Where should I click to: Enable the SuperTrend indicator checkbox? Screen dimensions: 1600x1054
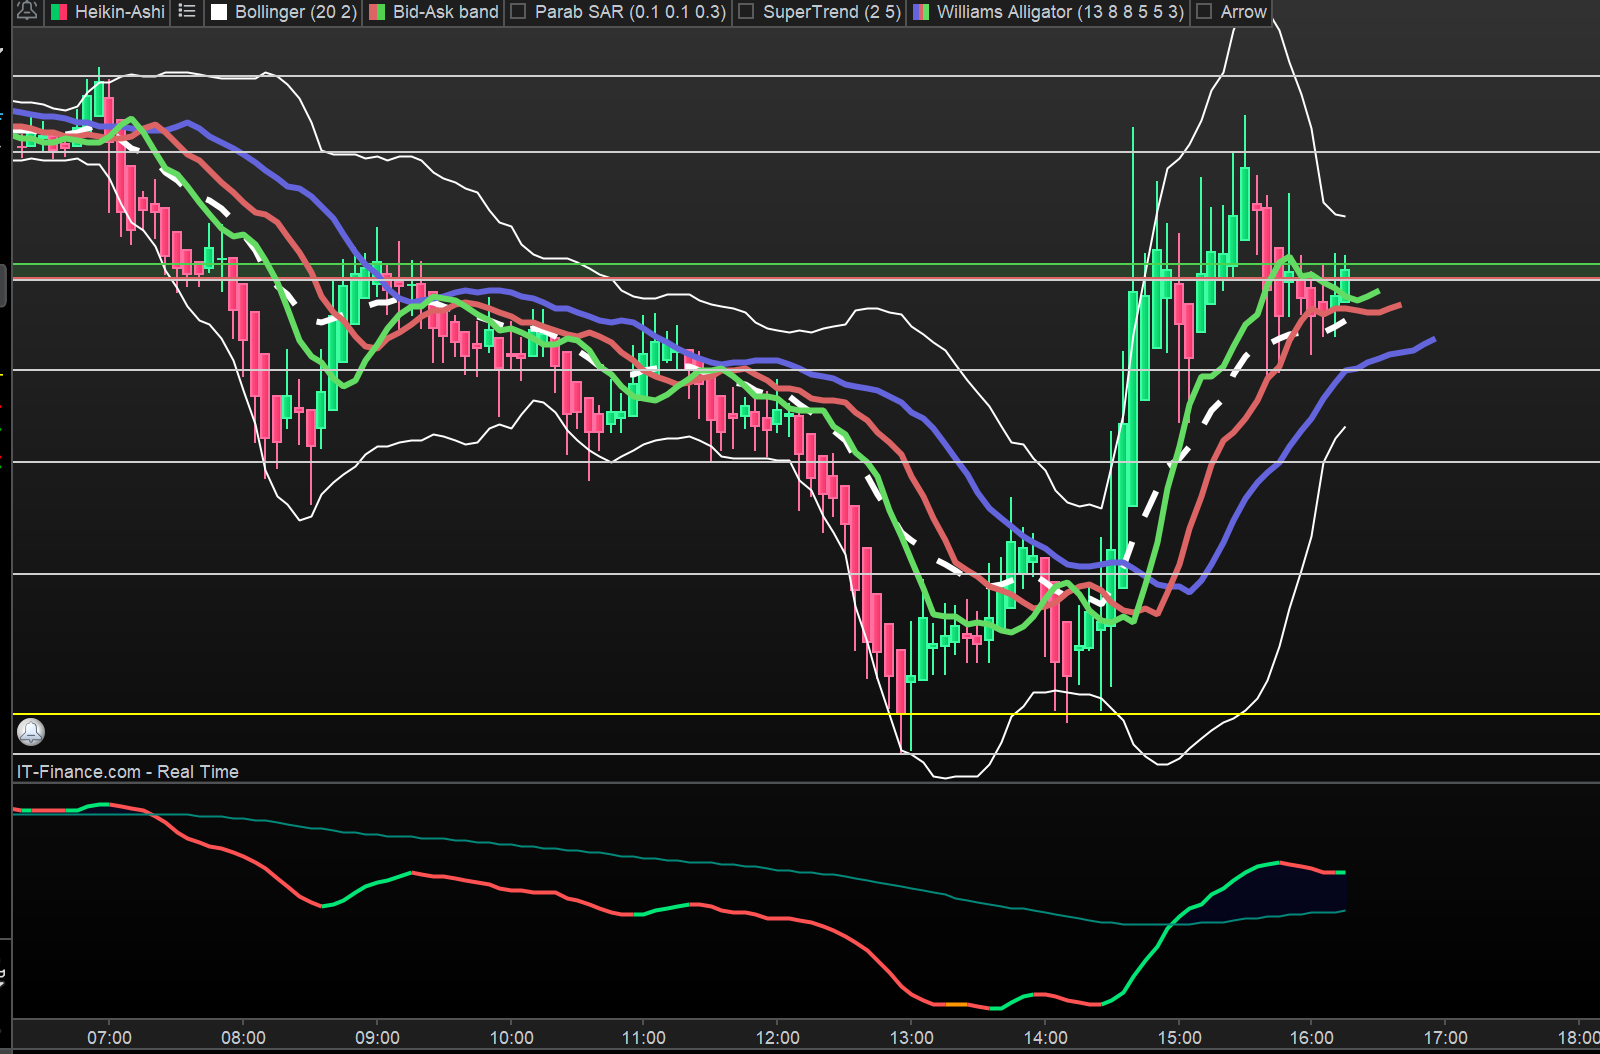[746, 12]
